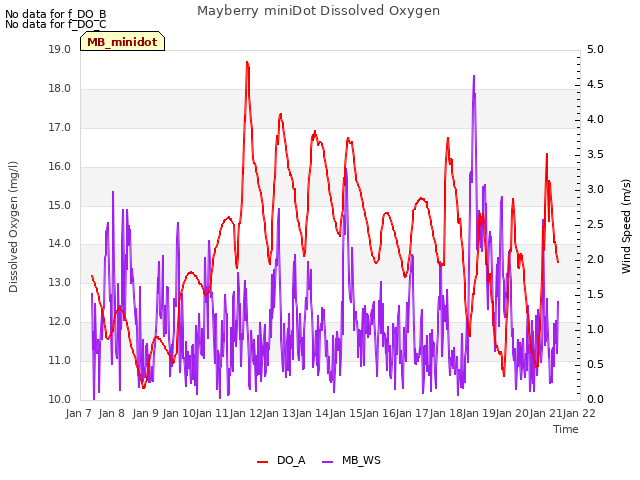Click the 10.0 left axis value

click(x=60, y=400)
